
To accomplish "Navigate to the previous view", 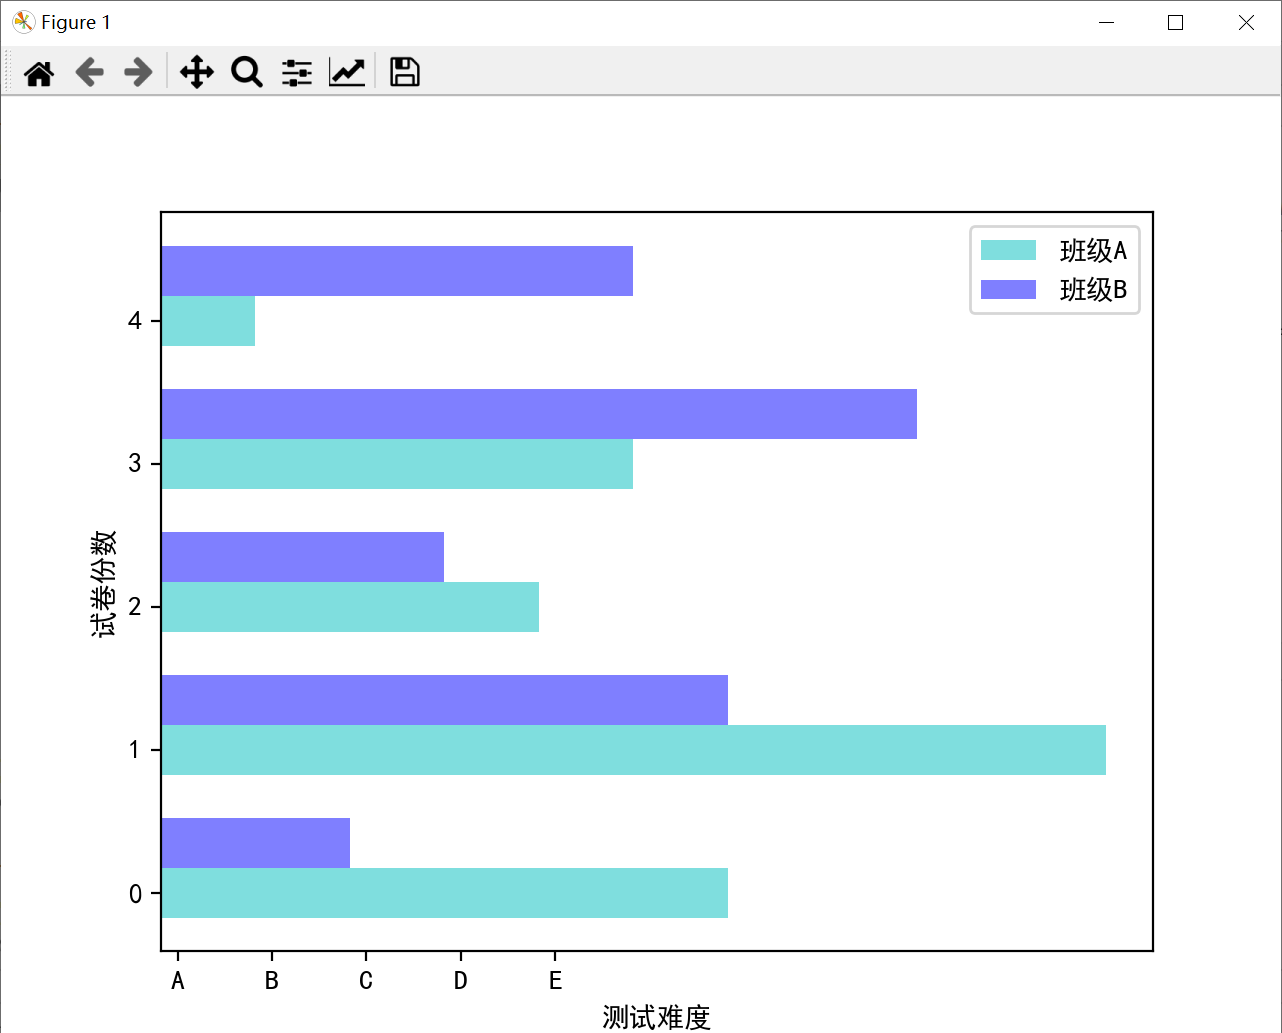I will click(89, 72).
